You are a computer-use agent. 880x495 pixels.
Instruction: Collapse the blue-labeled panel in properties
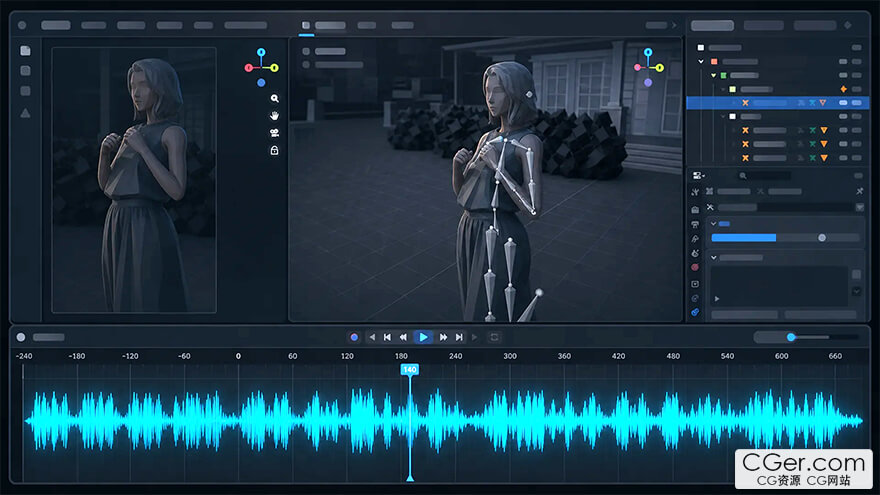click(x=714, y=223)
